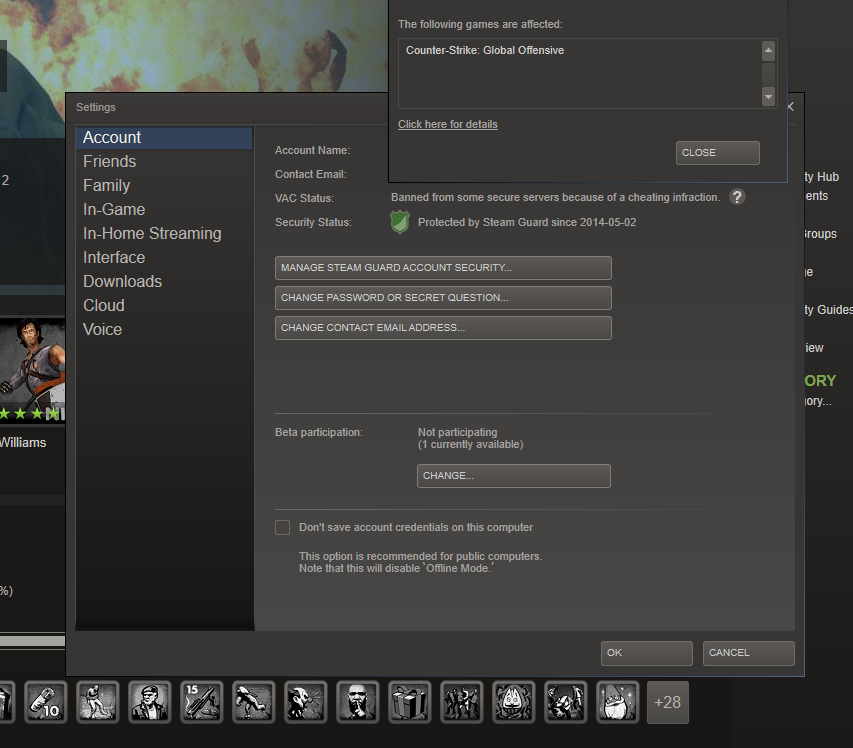
Task: Click Manage Steam Guard Account Security button
Action: (x=443, y=268)
